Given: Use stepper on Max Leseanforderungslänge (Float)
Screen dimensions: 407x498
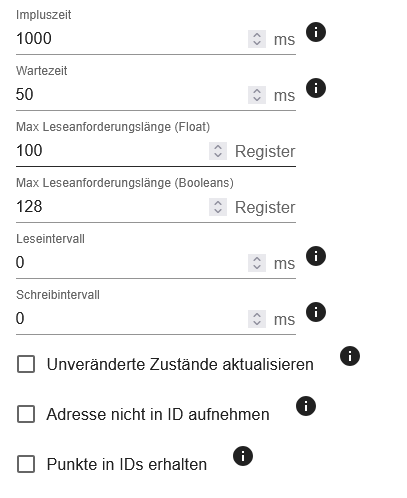Looking at the screenshot, I should pyautogui.click(x=218, y=151).
